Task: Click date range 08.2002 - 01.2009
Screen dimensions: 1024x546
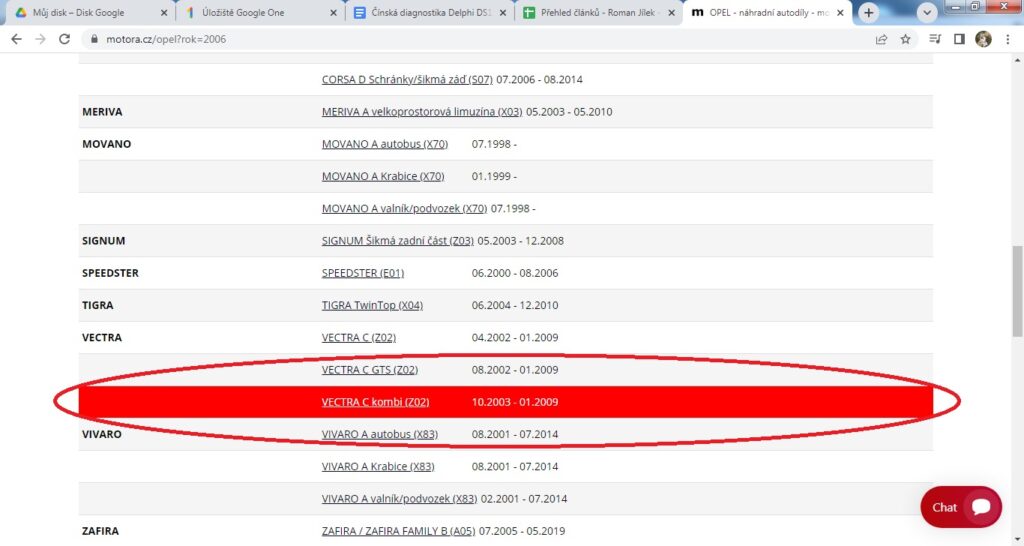Action: 515,370
